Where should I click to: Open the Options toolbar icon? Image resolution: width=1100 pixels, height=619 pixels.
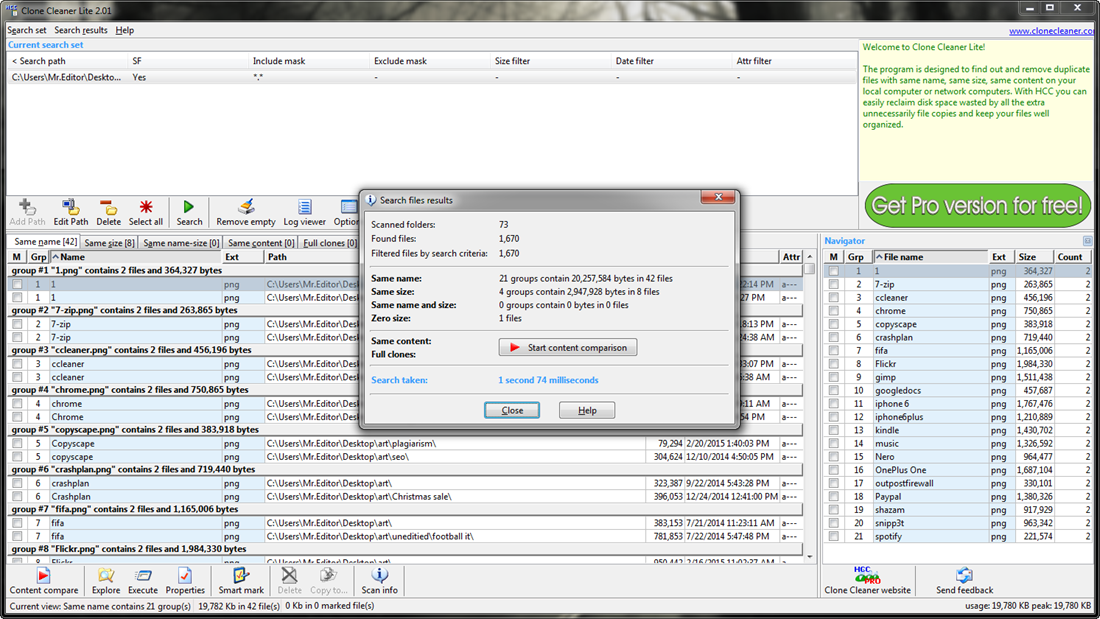tap(349, 207)
